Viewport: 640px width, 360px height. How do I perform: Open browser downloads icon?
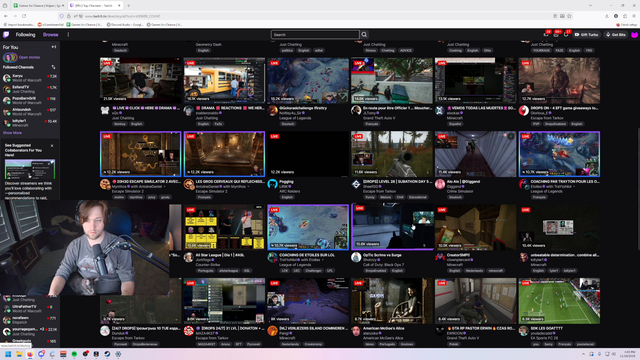tap(607, 16)
